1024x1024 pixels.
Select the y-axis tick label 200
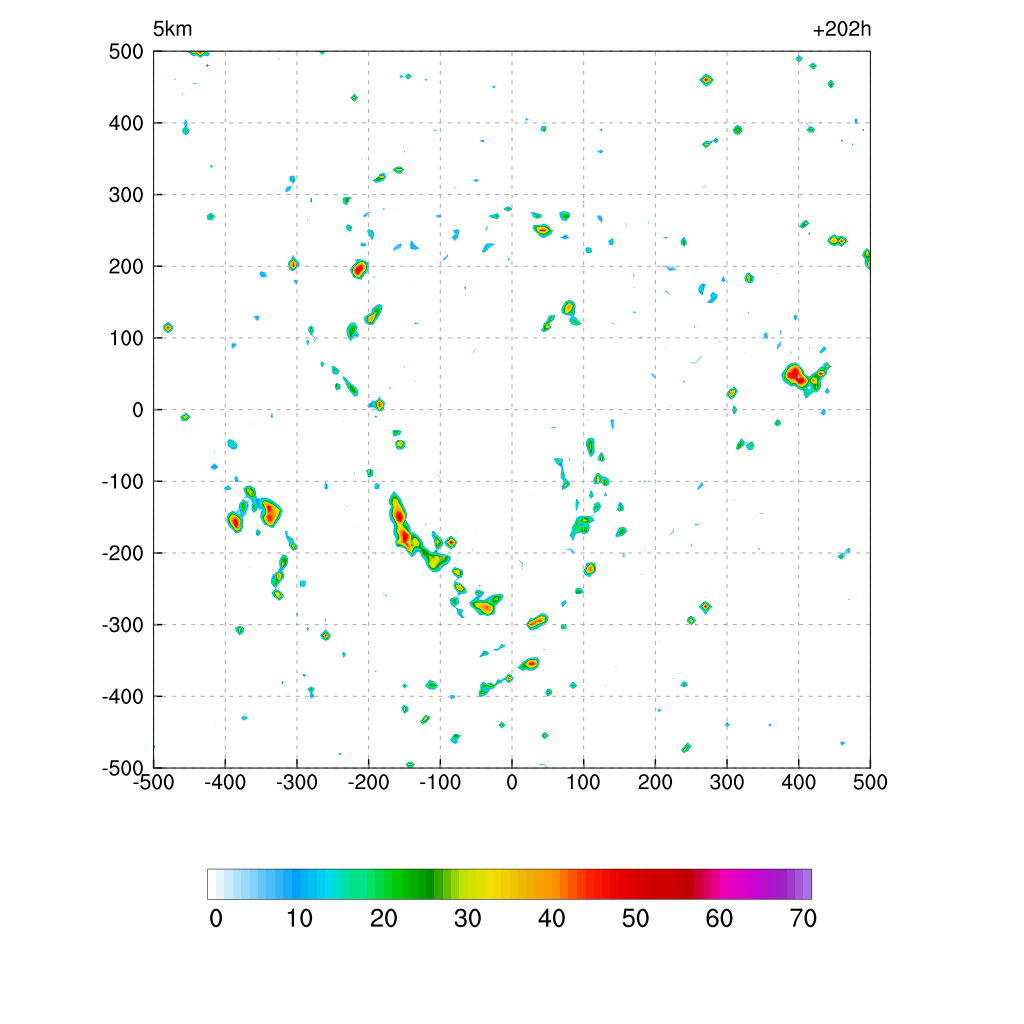(x=126, y=266)
